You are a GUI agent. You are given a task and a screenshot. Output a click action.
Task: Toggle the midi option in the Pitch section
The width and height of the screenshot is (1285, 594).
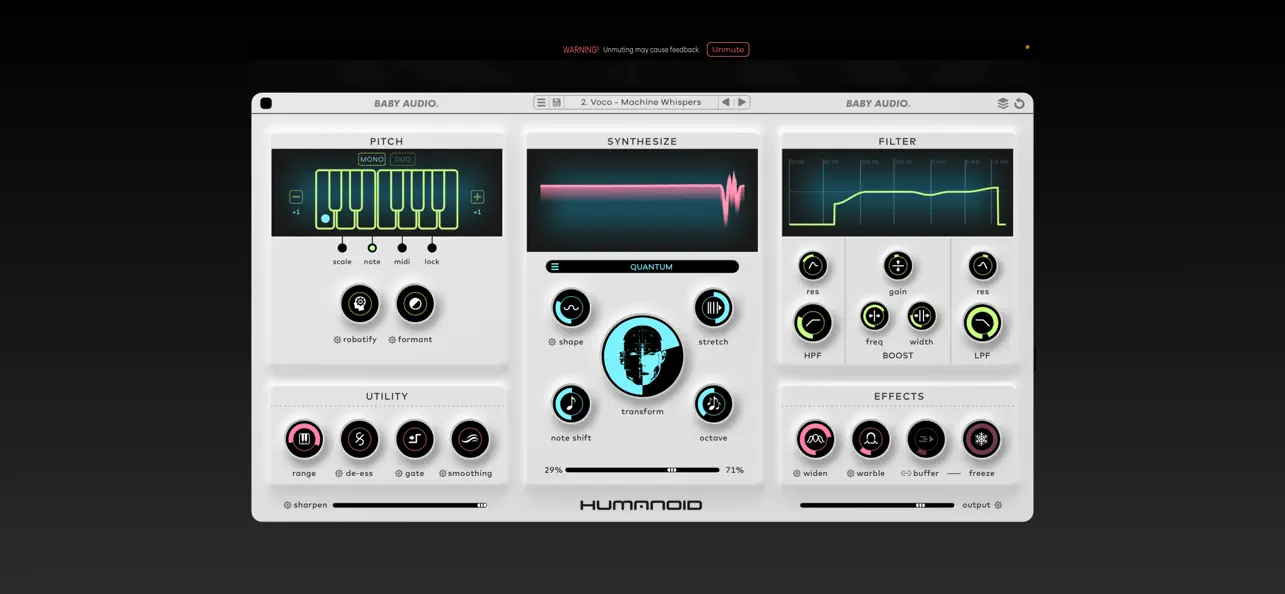pos(401,248)
